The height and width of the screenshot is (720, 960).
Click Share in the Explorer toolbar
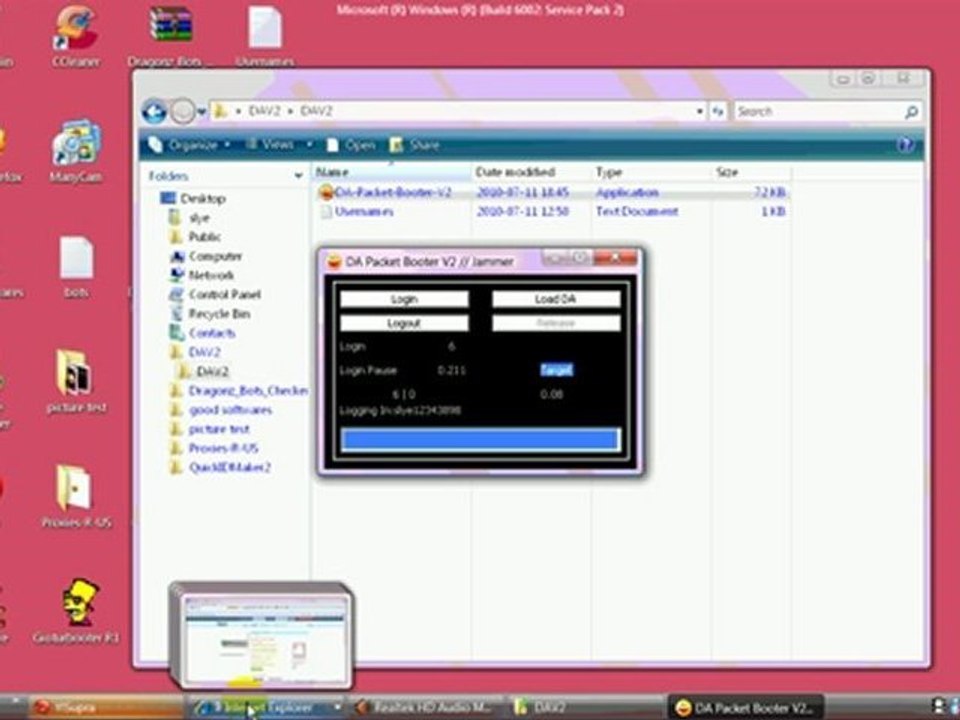pyautogui.click(x=415, y=145)
